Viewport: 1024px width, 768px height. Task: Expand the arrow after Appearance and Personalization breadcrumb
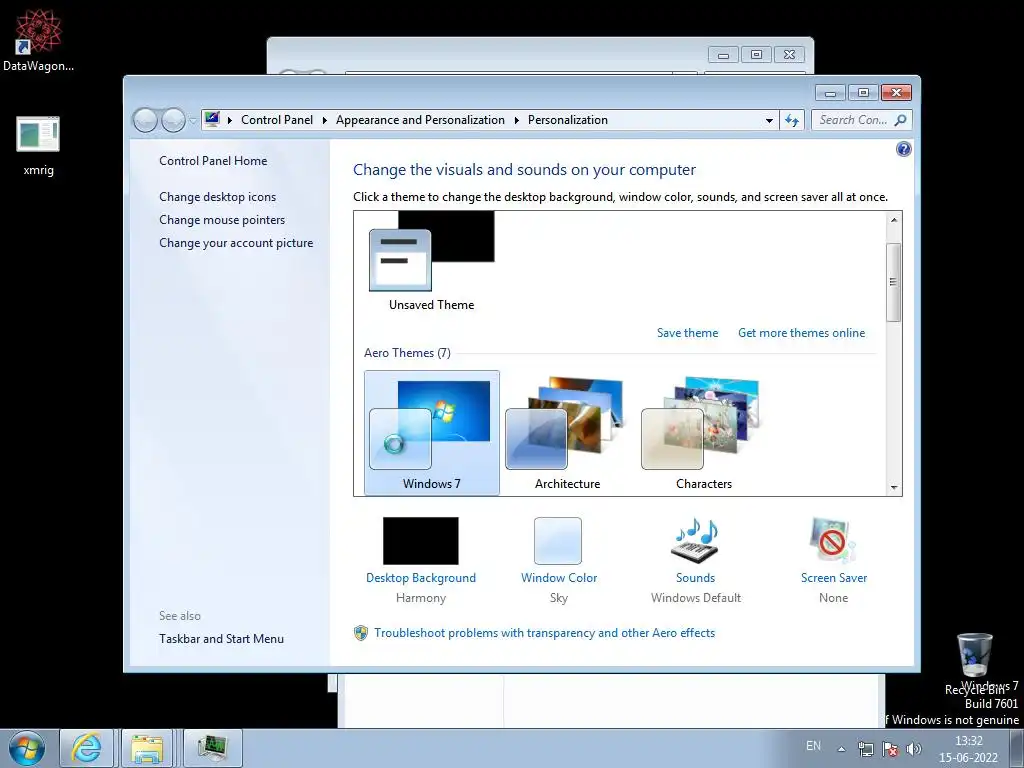tap(517, 120)
